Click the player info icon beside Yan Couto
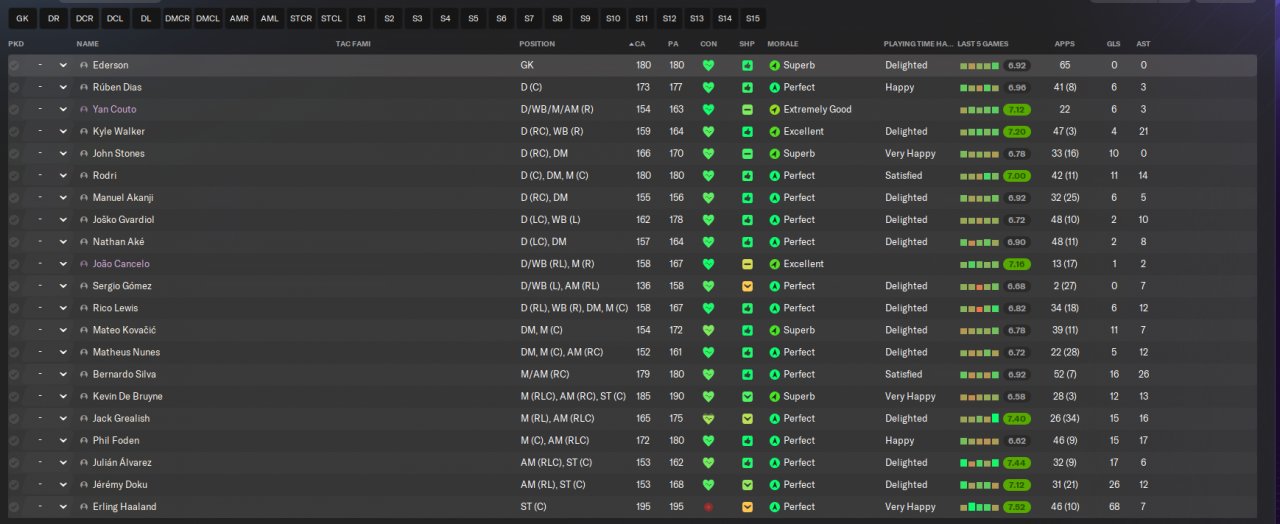Image resolution: width=1280 pixels, height=524 pixels. 84,109
